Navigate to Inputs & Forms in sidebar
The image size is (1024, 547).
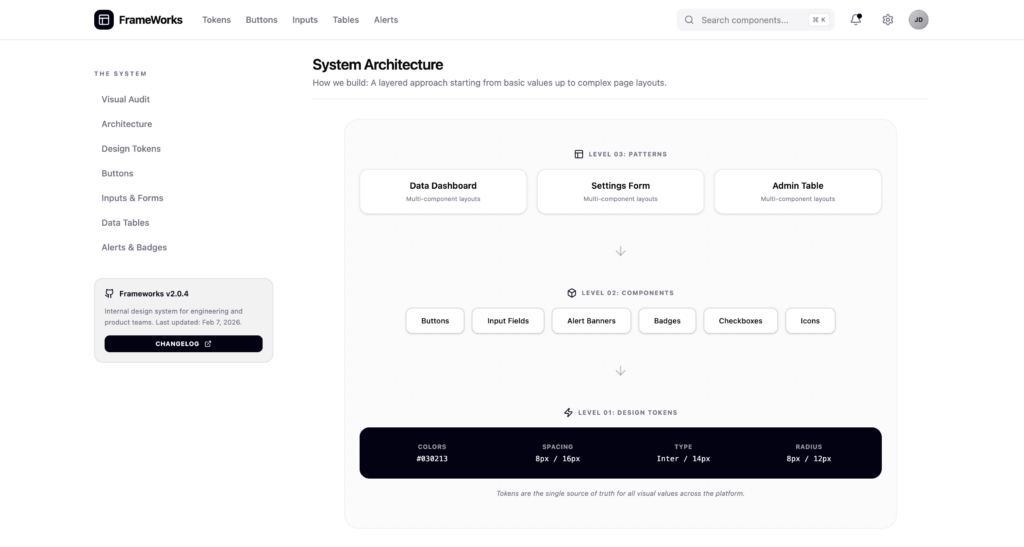132,198
